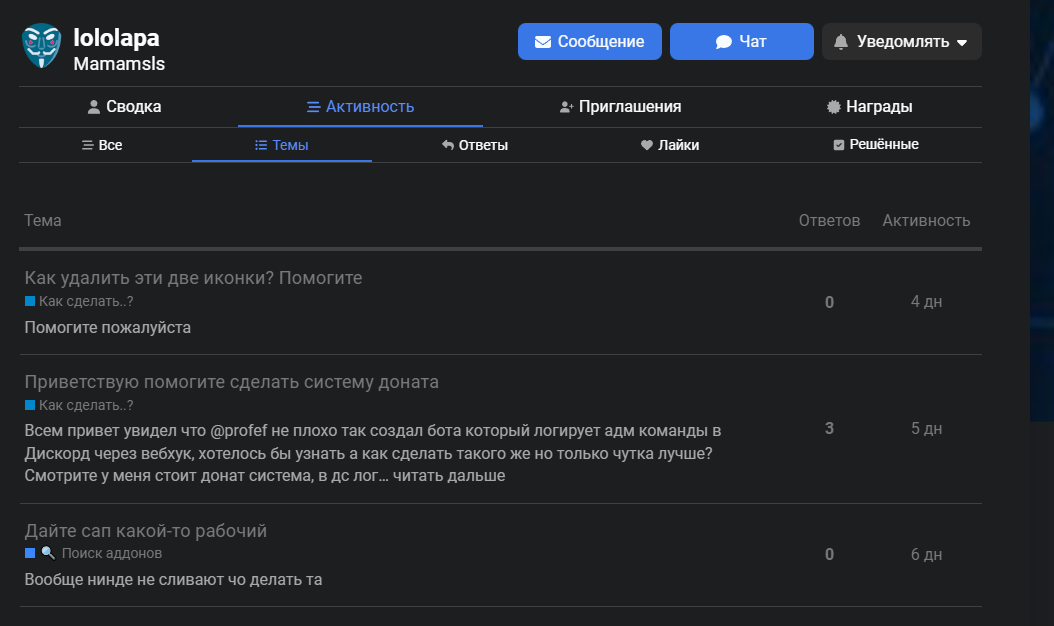Click the list icon beside Активность
Image resolution: width=1054 pixels, height=626 pixels.
(x=313, y=107)
